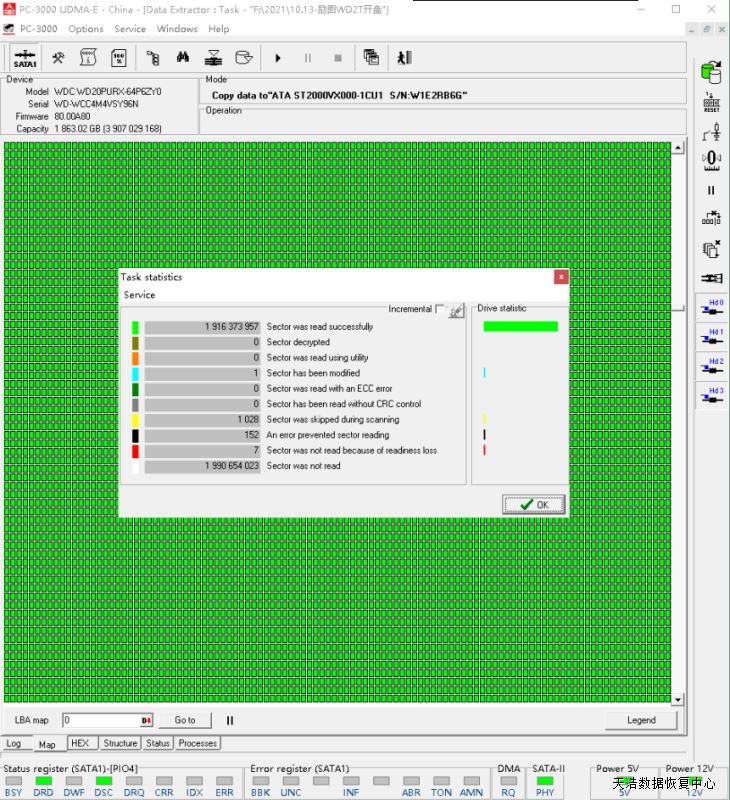The width and height of the screenshot is (730, 800).
Task: Click the 100% test toolbar icon
Action: [x=117, y=58]
